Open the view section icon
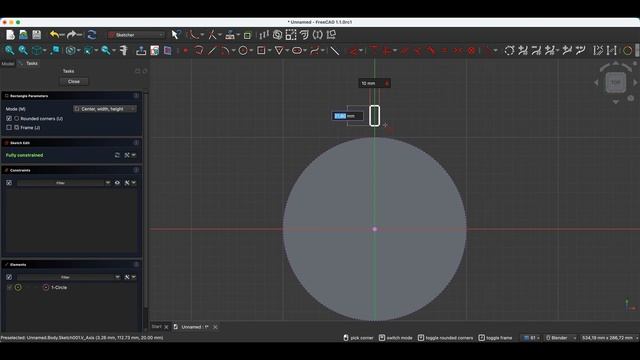 168,50
